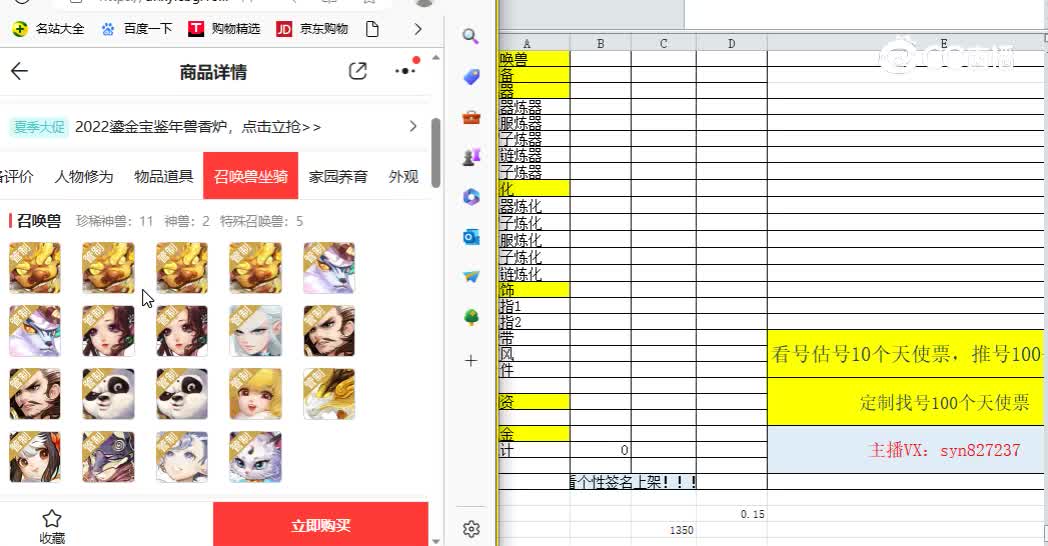This screenshot has width=1048, height=546.
Task: Select the purple hooded creature thumbnail
Action: coord(108,457)
